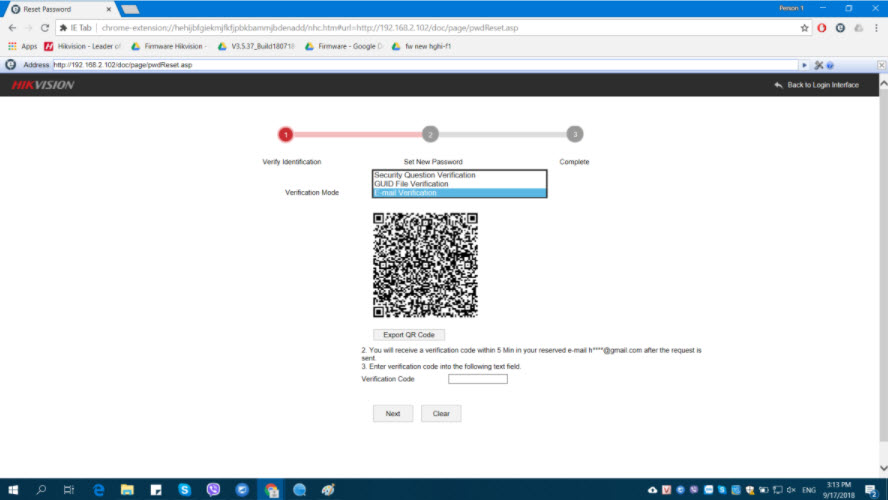The height and width of the screenshot is (500, 888).
Task: Click the Opera extension icon in toolbar
Action: pos(822,28)
